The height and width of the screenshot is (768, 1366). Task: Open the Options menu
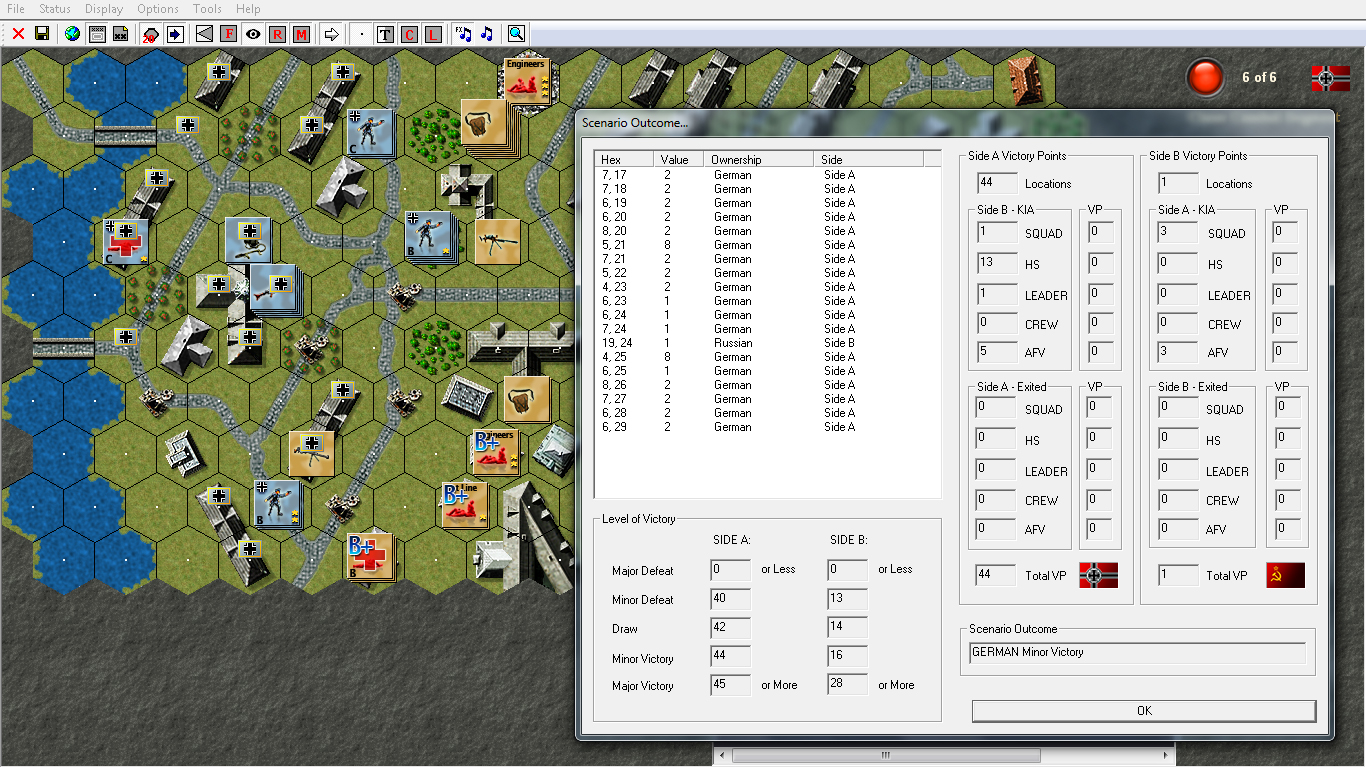[158, 9]
